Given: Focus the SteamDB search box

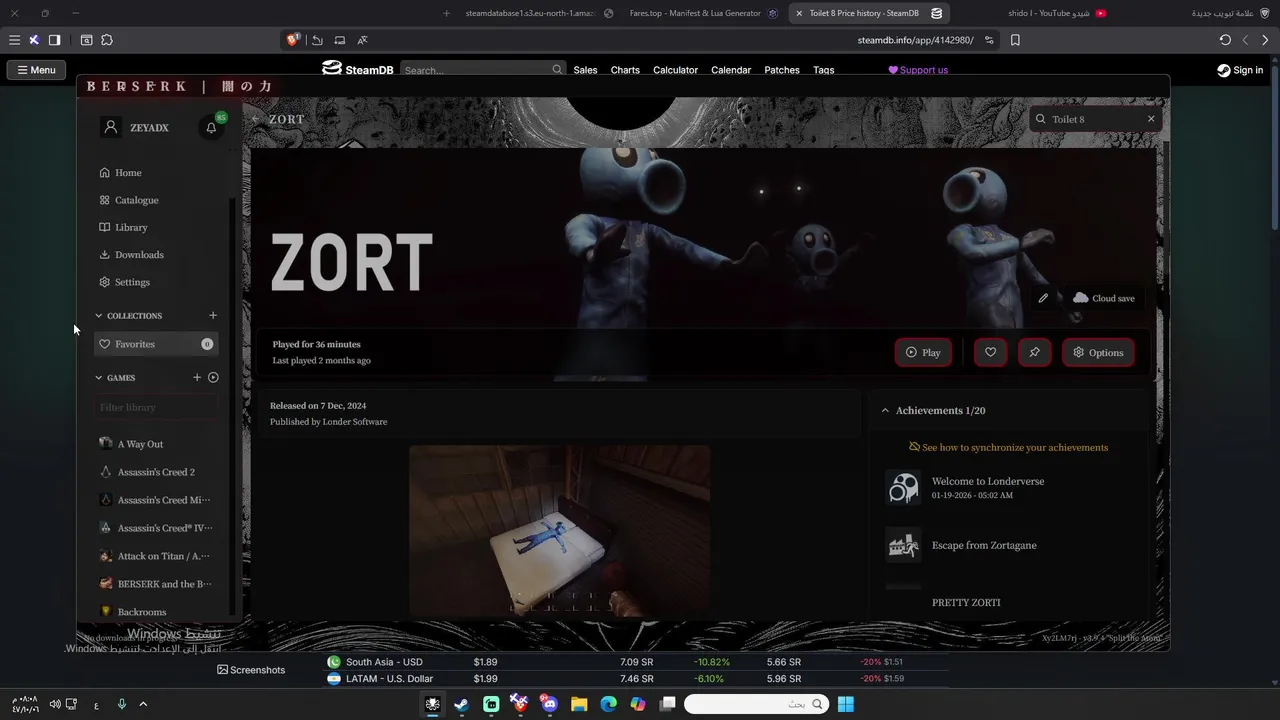Looking at the screenshot, I should coord(483,70).
